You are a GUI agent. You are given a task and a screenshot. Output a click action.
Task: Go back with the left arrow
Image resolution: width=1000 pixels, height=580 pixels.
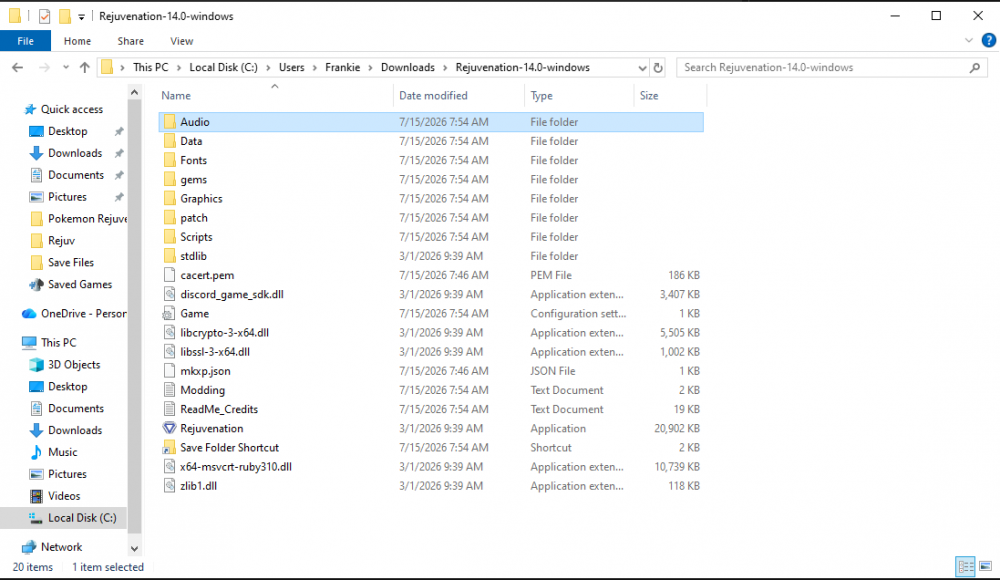pos(17,67)
